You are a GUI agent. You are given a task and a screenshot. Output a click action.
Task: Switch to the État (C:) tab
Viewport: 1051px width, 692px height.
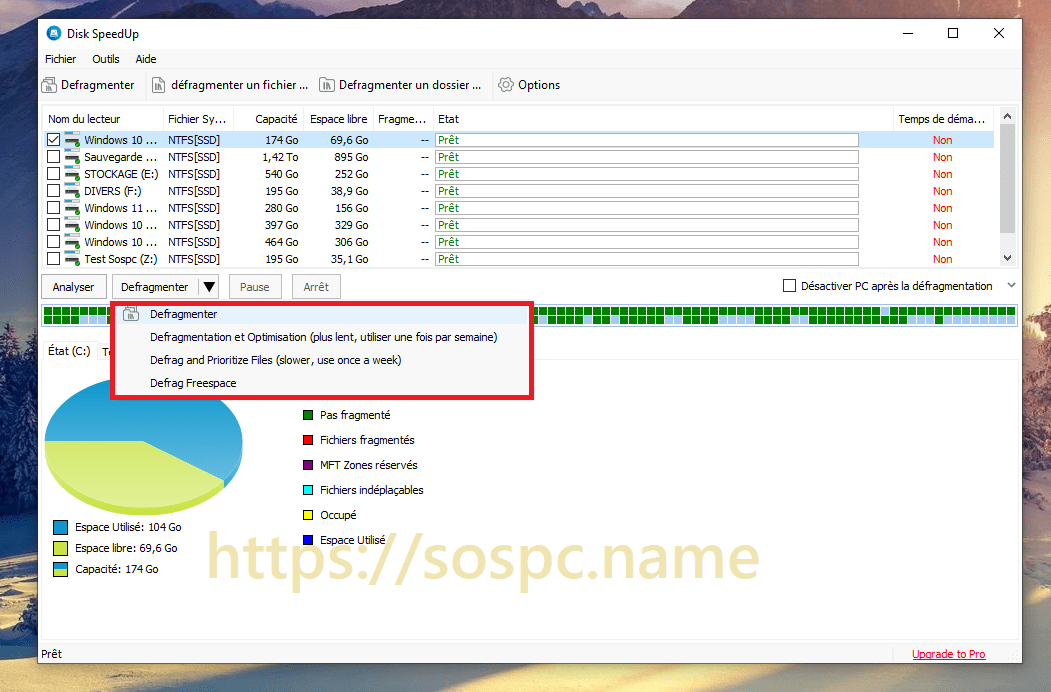(x=69, y=351)
